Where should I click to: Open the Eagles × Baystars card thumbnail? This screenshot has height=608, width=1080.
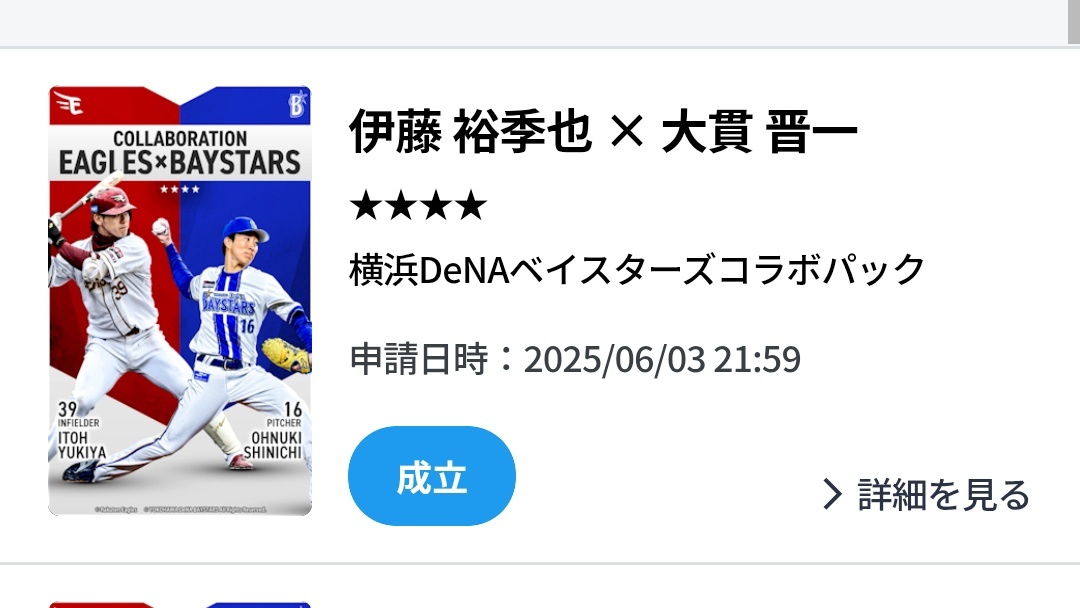[x=180, y=300]
